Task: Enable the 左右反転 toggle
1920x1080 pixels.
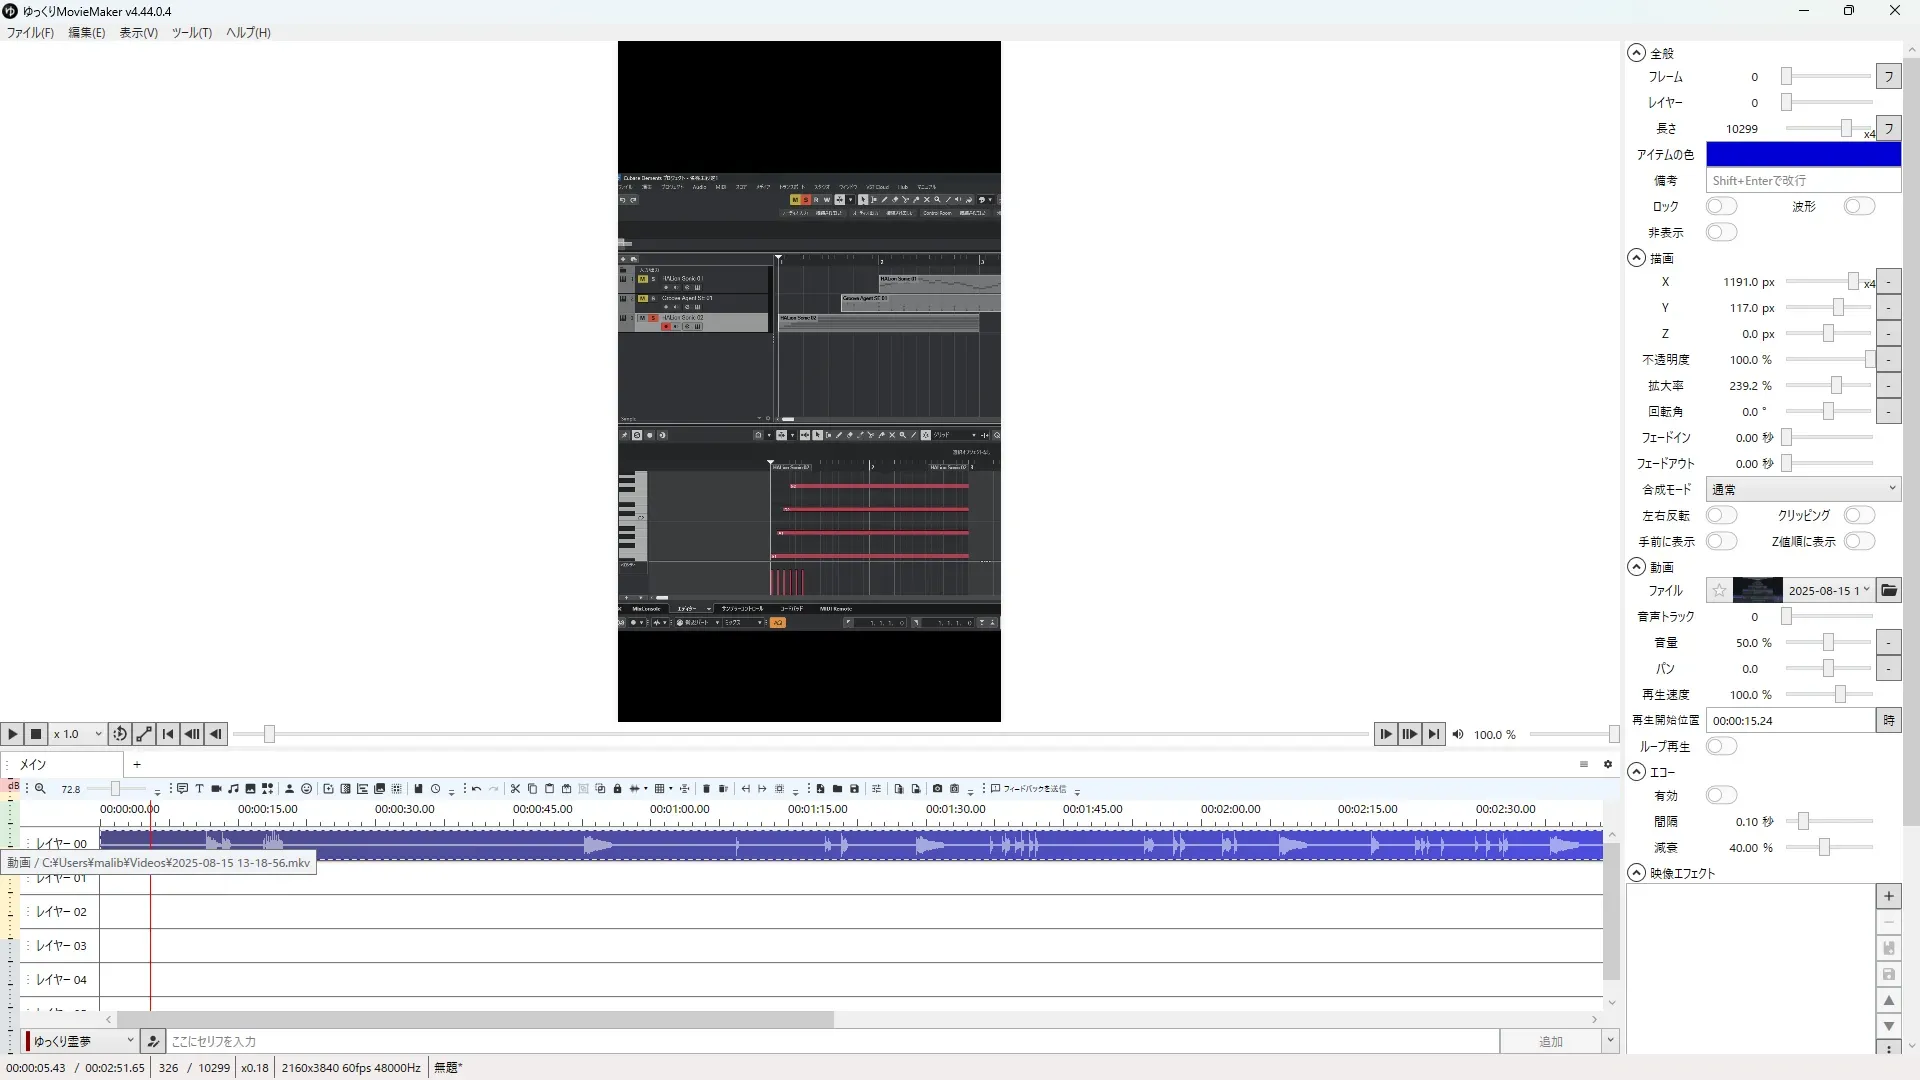Action: point(1721,516)
